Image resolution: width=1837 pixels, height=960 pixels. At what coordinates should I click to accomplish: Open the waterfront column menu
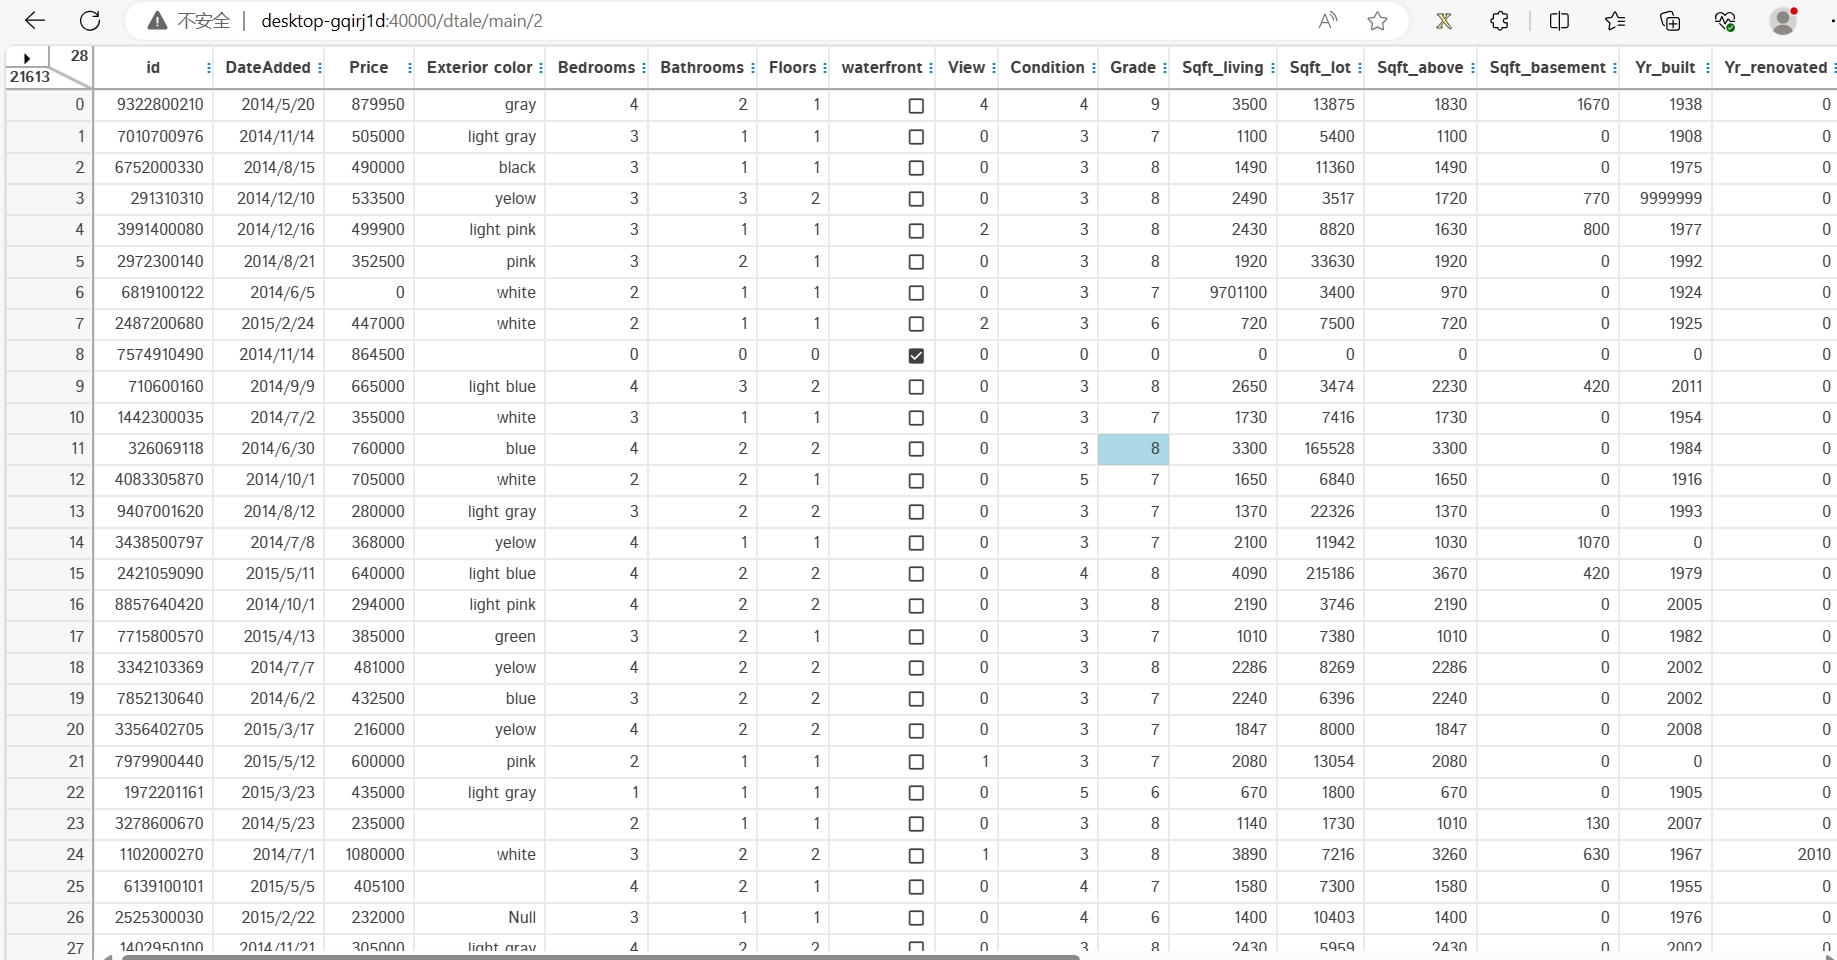[931, 68]
